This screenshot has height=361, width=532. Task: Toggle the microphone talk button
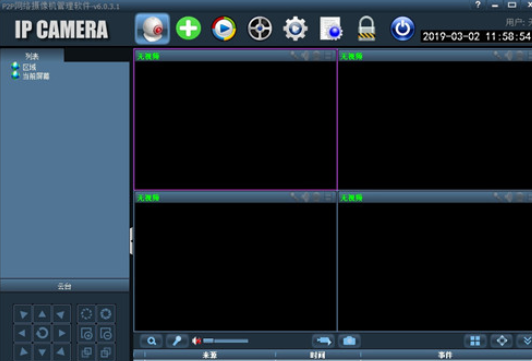(176, 341)
